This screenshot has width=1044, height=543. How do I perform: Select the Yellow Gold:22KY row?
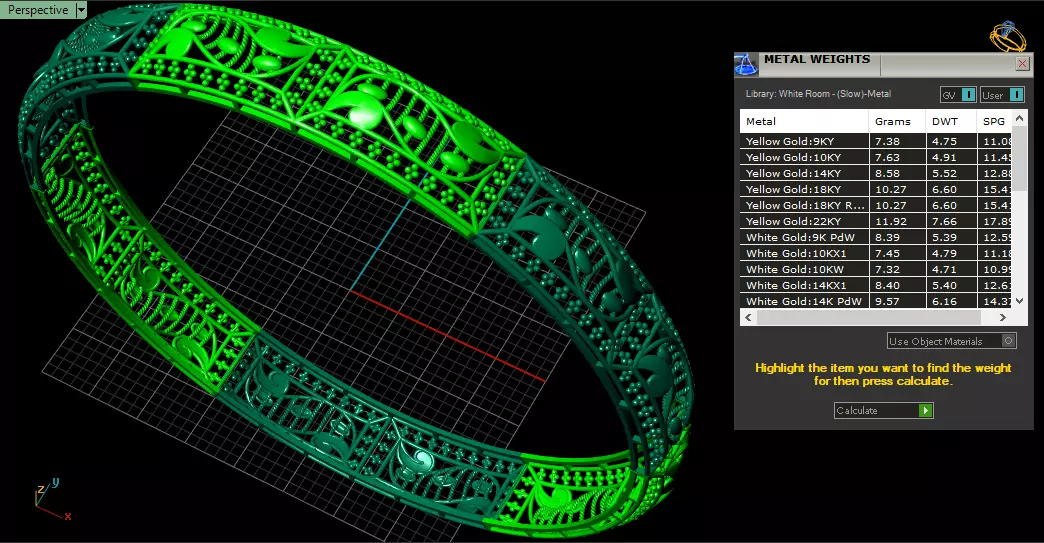[876, 221]
